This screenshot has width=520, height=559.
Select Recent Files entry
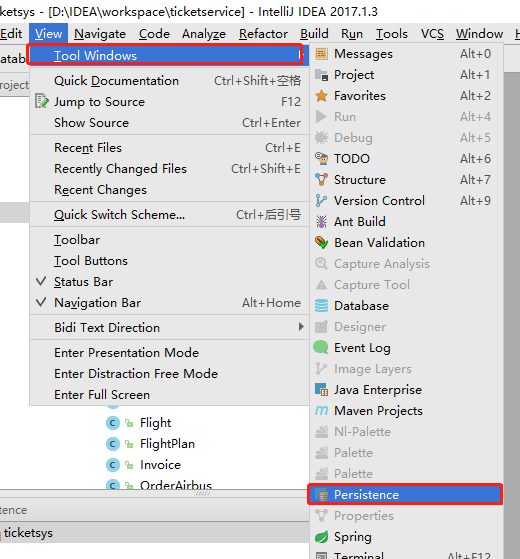click(169, 148)
